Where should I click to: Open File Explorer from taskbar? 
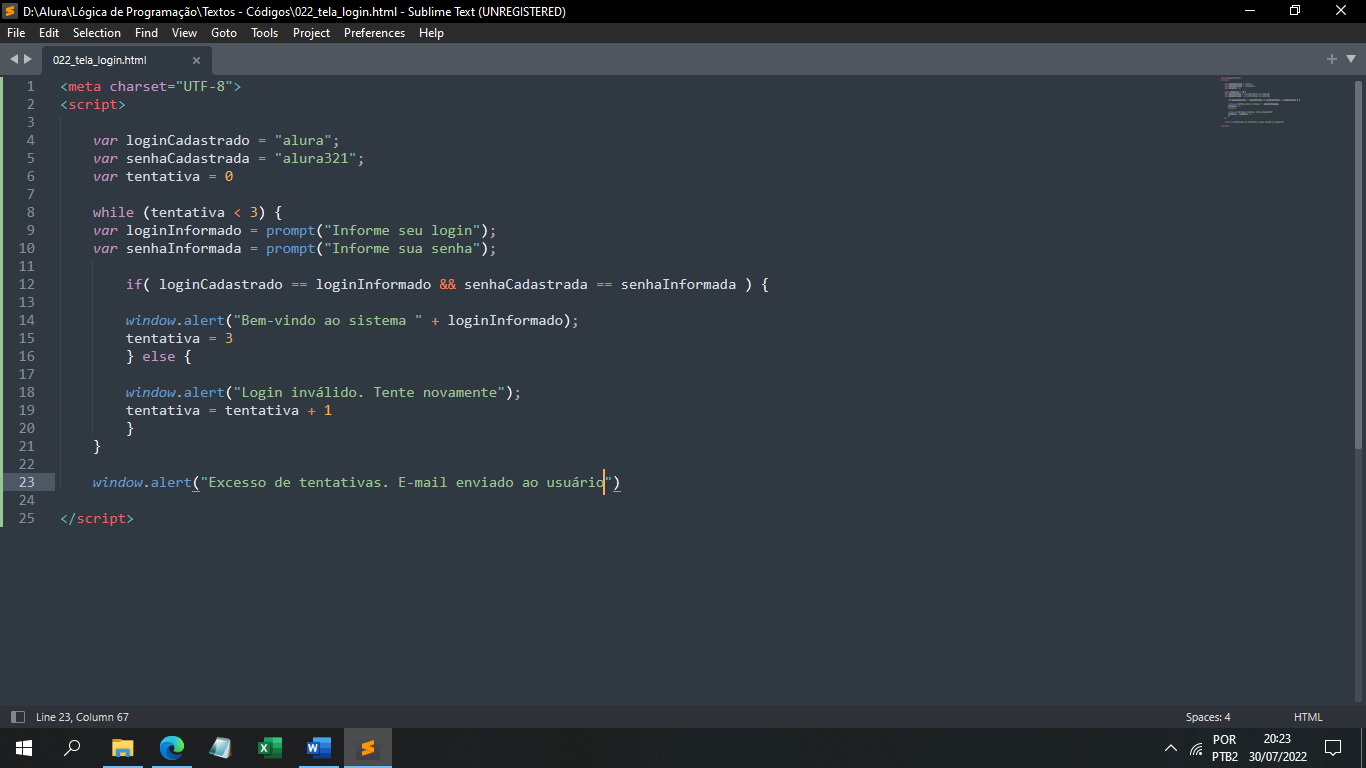[x=122, y=748]
